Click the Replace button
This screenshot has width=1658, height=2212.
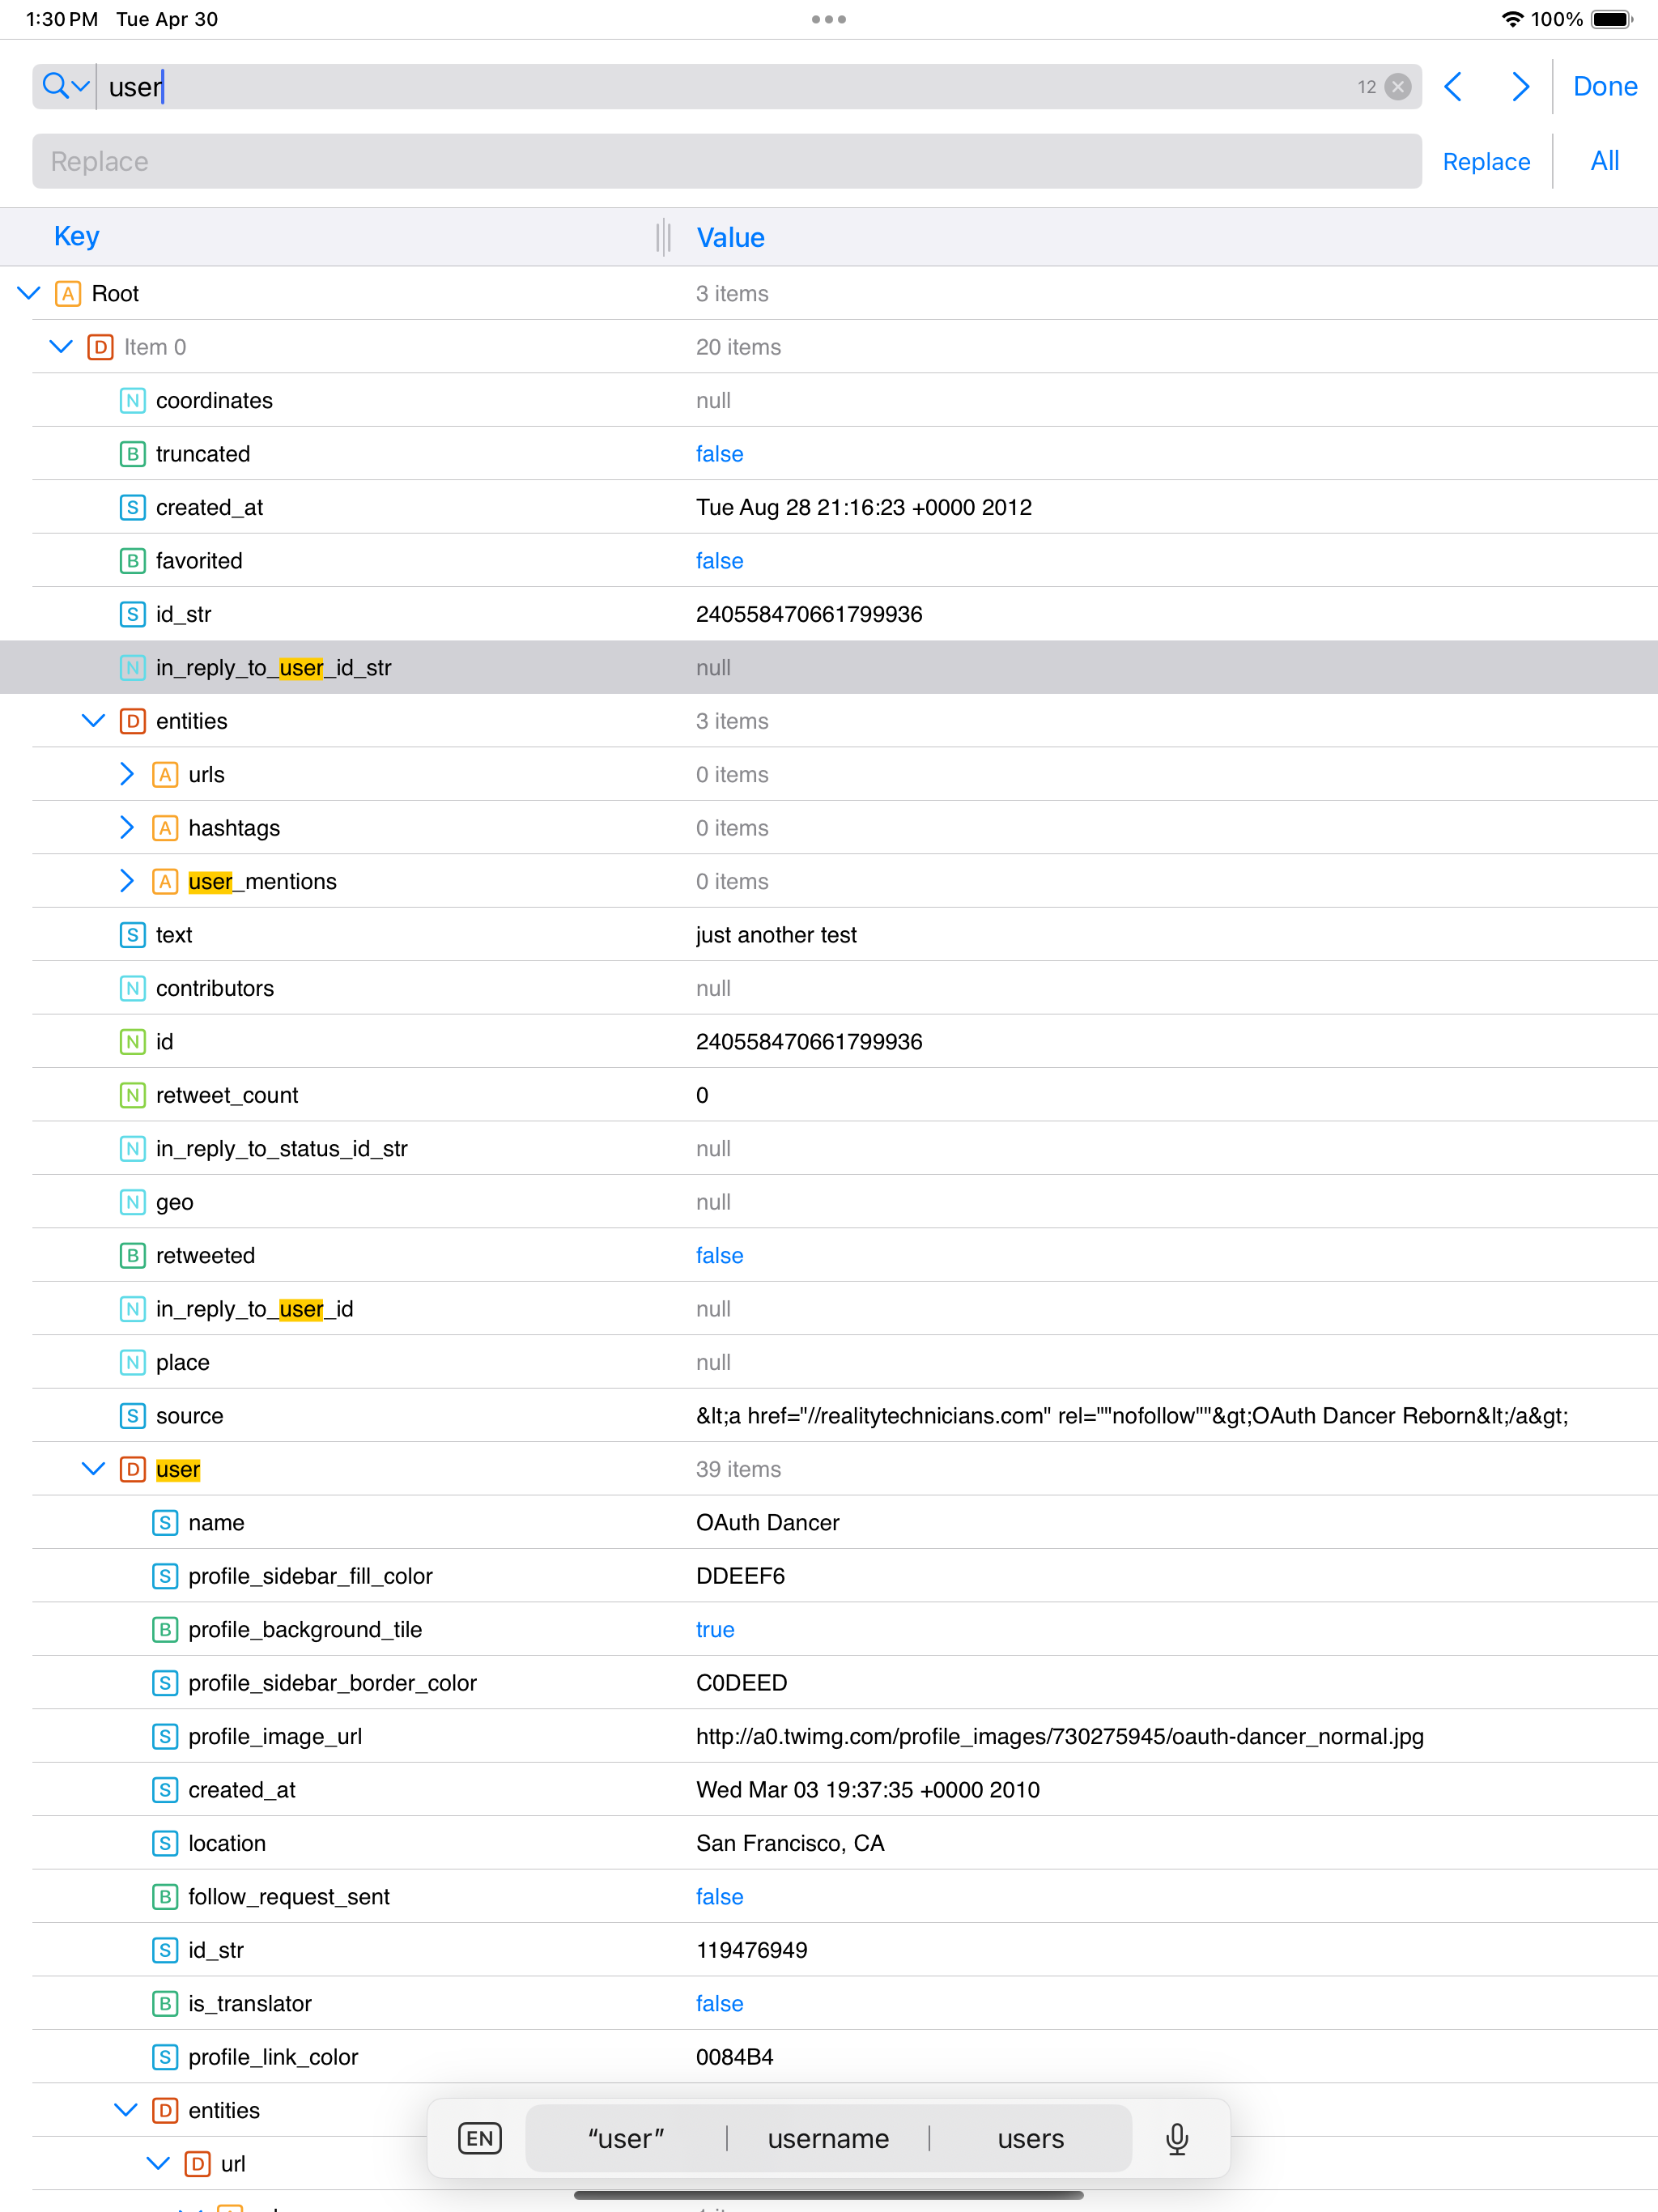1486,162
